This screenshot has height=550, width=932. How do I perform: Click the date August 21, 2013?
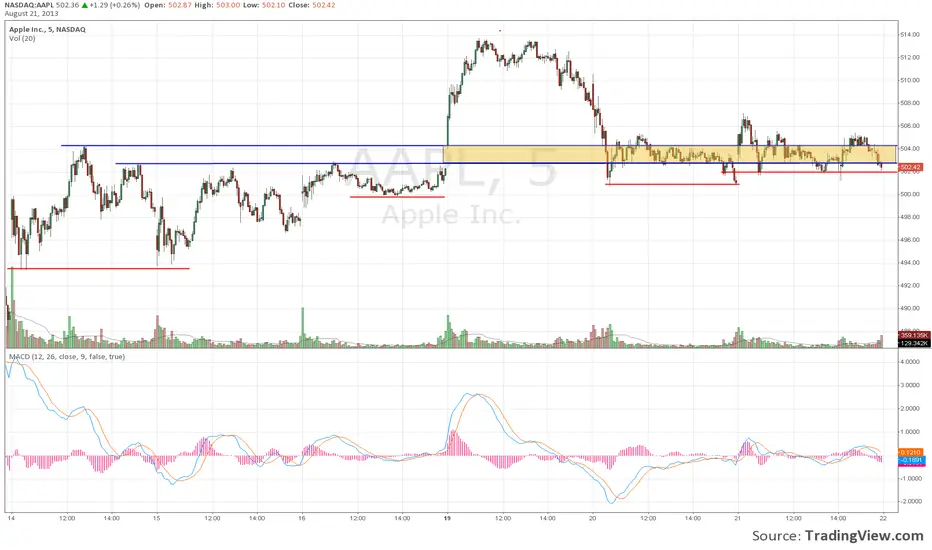pyautogui.click(x=32, y=14)
